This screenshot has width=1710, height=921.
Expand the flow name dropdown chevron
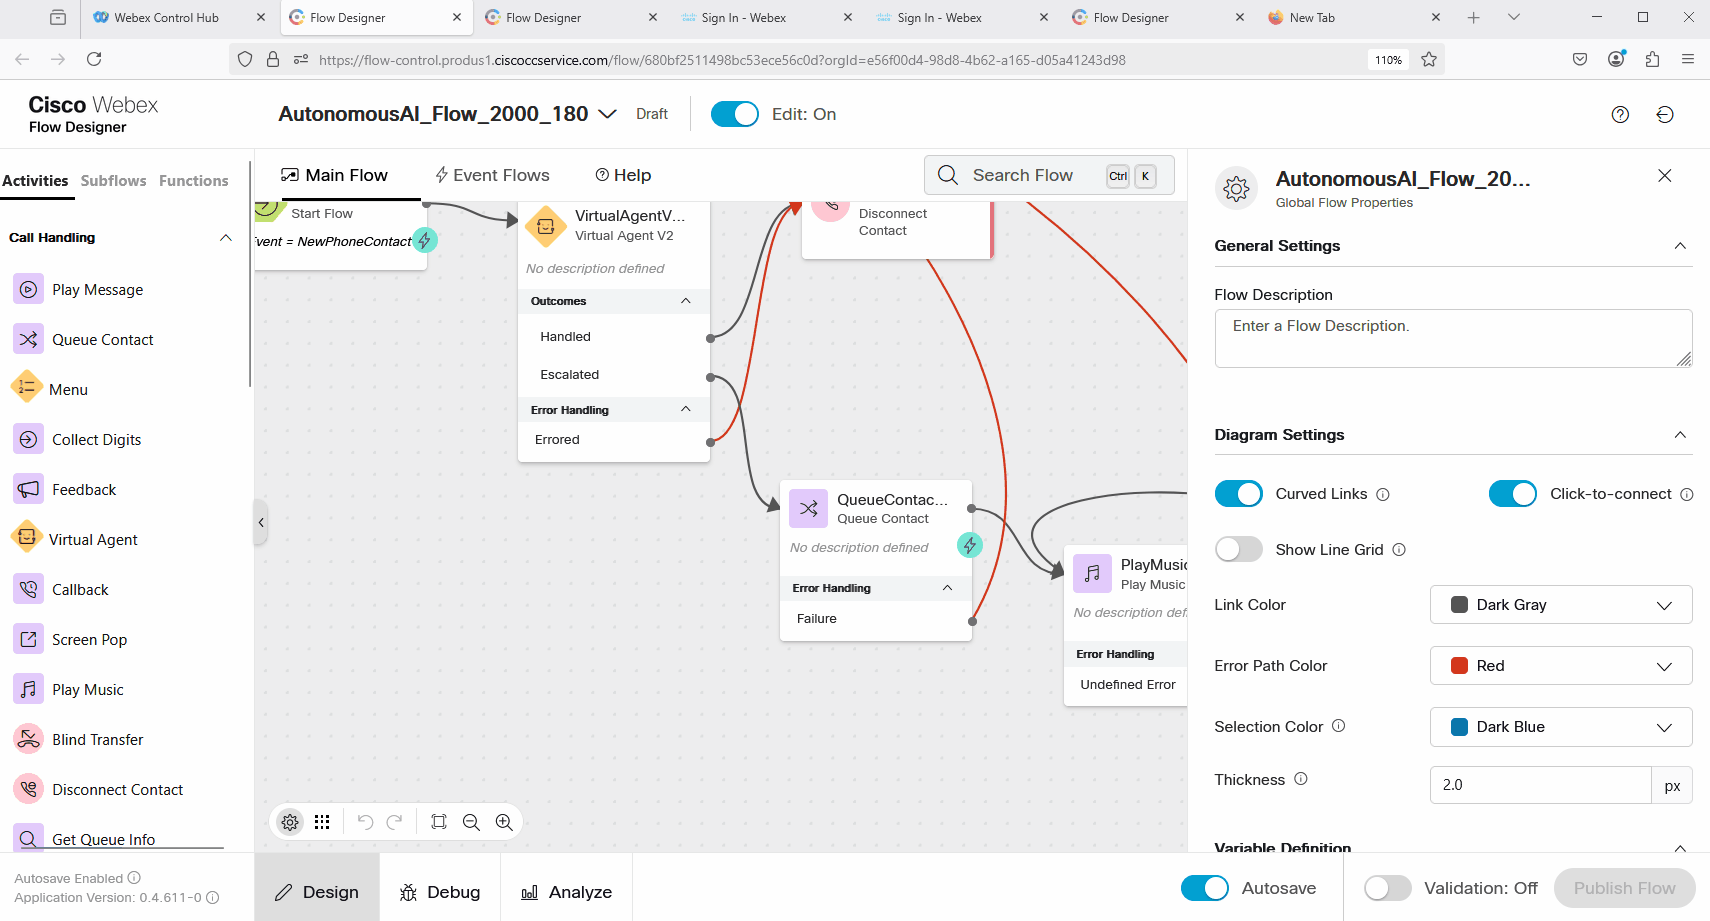click(607, 114)
